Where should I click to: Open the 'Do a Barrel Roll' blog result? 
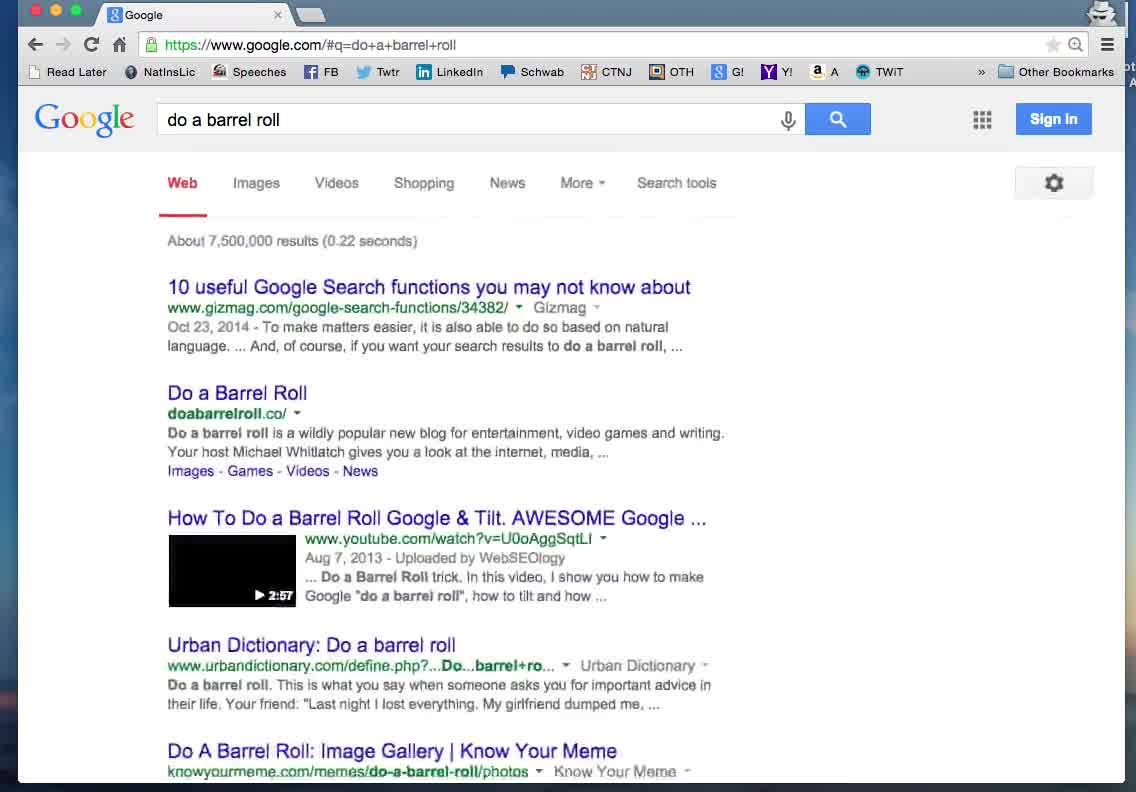pyautogui.click(x=238, y=393)
